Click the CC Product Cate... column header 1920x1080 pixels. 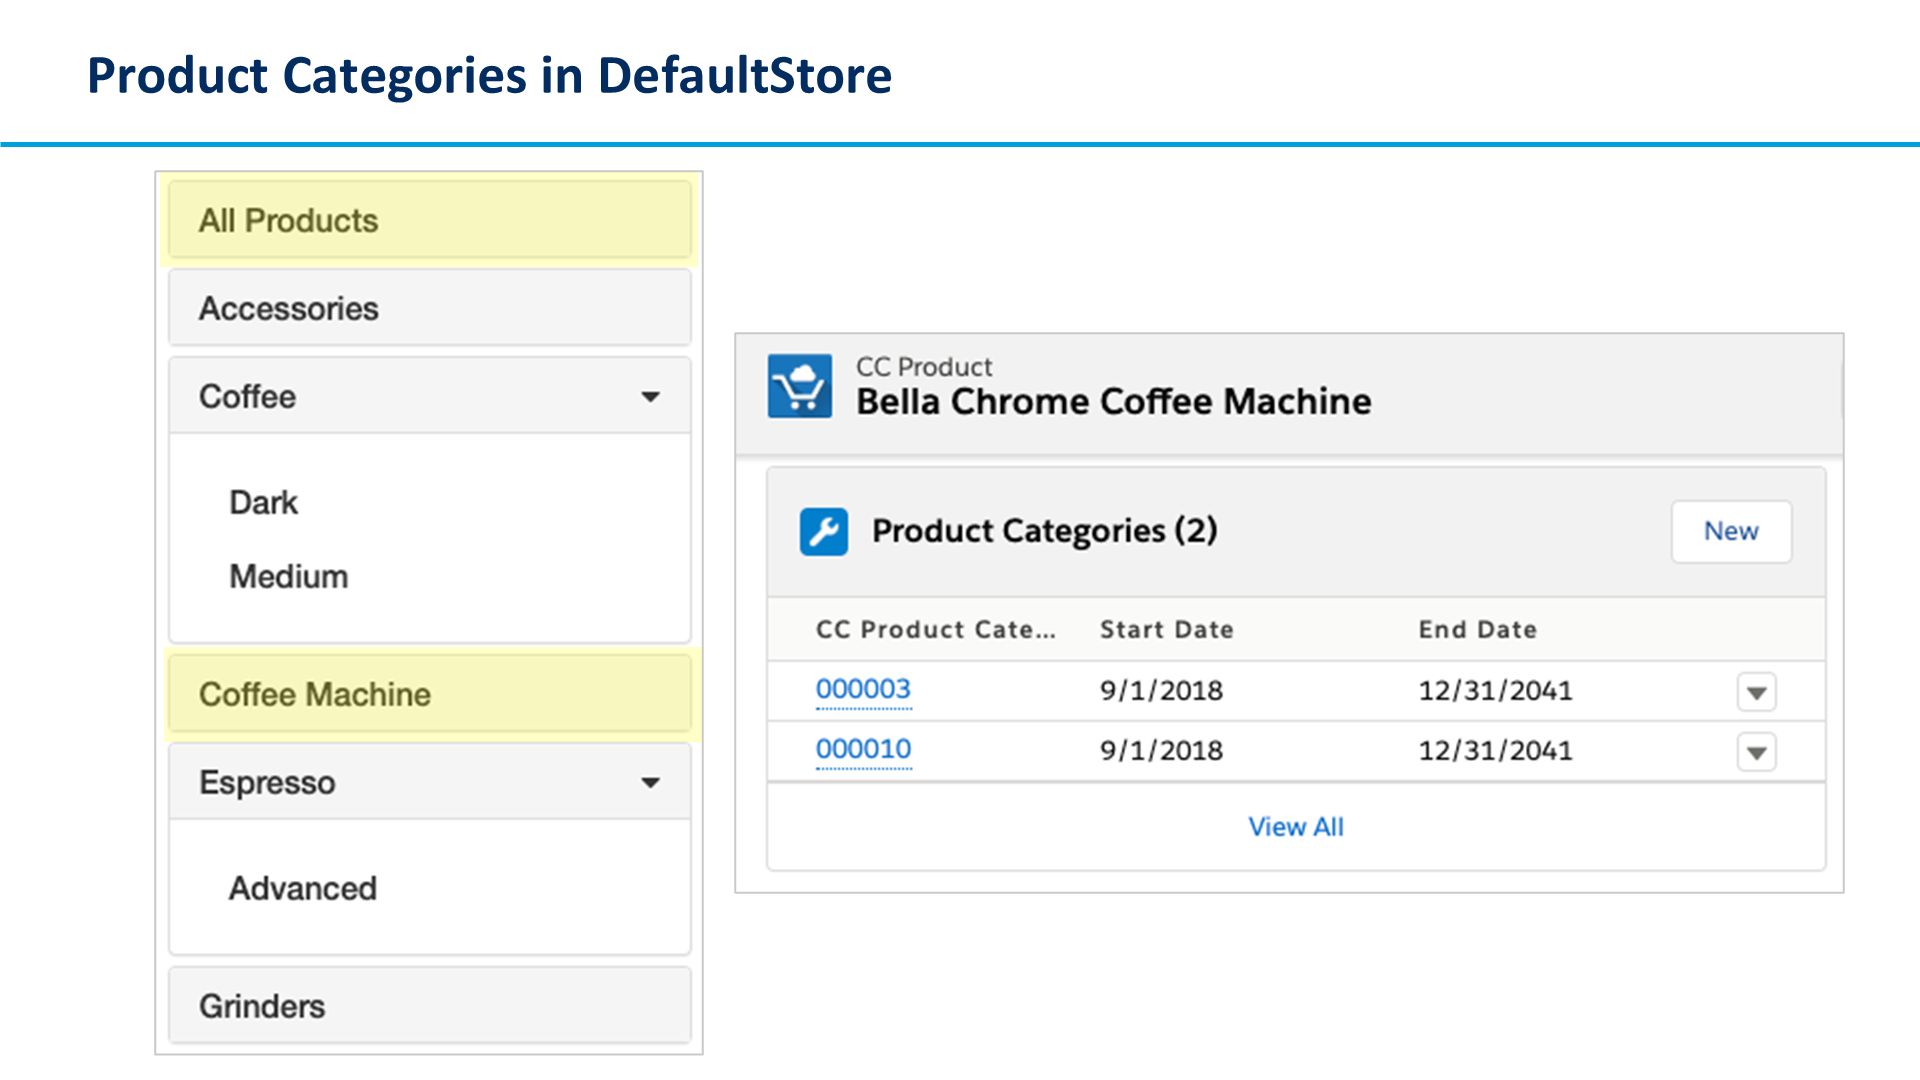tap(935, 630)
